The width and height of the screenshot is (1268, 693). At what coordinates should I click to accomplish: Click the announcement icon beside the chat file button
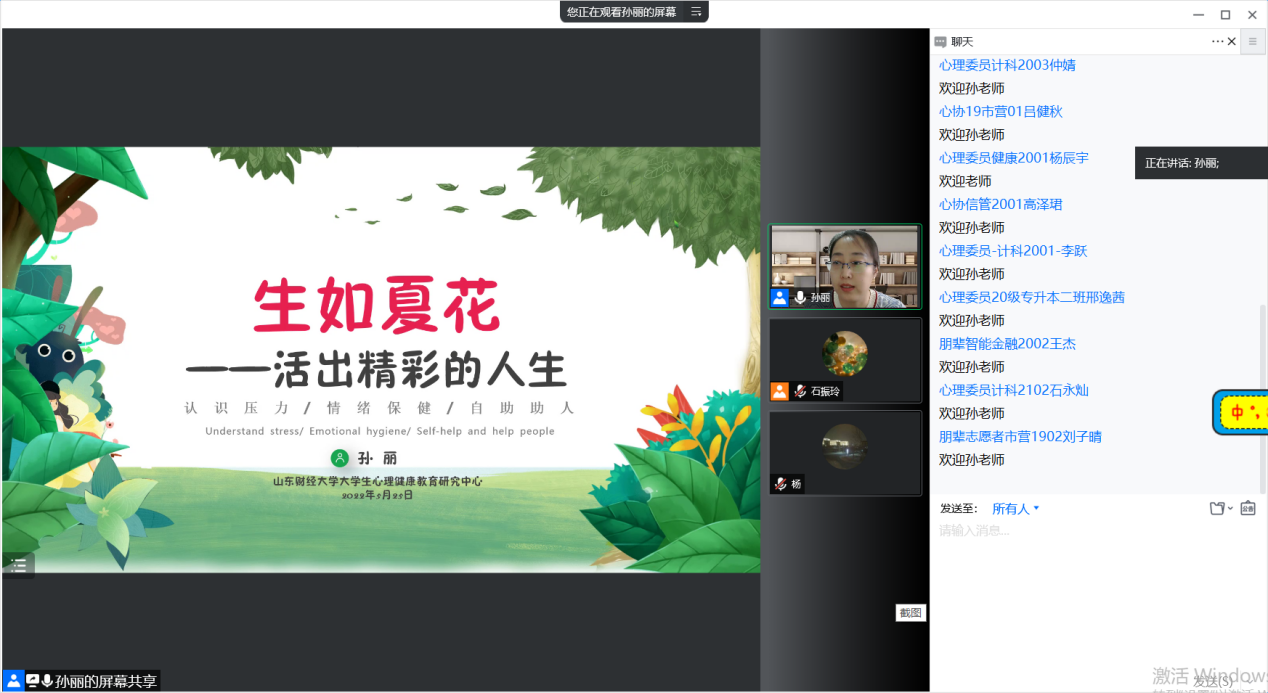click(x=1248, y=508)
